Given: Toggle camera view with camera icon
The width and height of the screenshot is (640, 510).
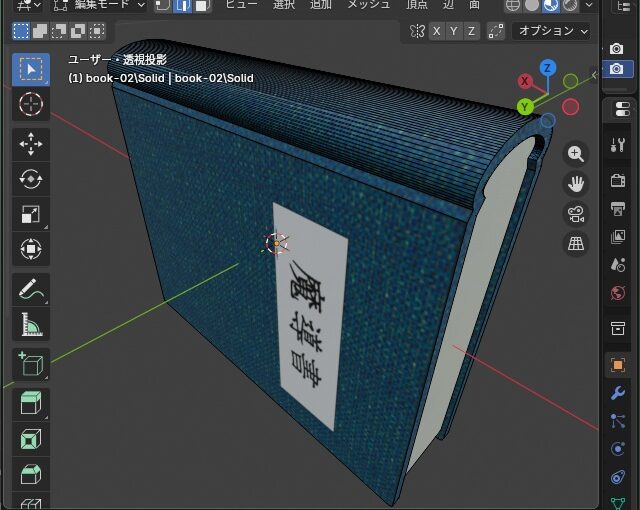Looking at the screenshot, I should coord(576,214).
